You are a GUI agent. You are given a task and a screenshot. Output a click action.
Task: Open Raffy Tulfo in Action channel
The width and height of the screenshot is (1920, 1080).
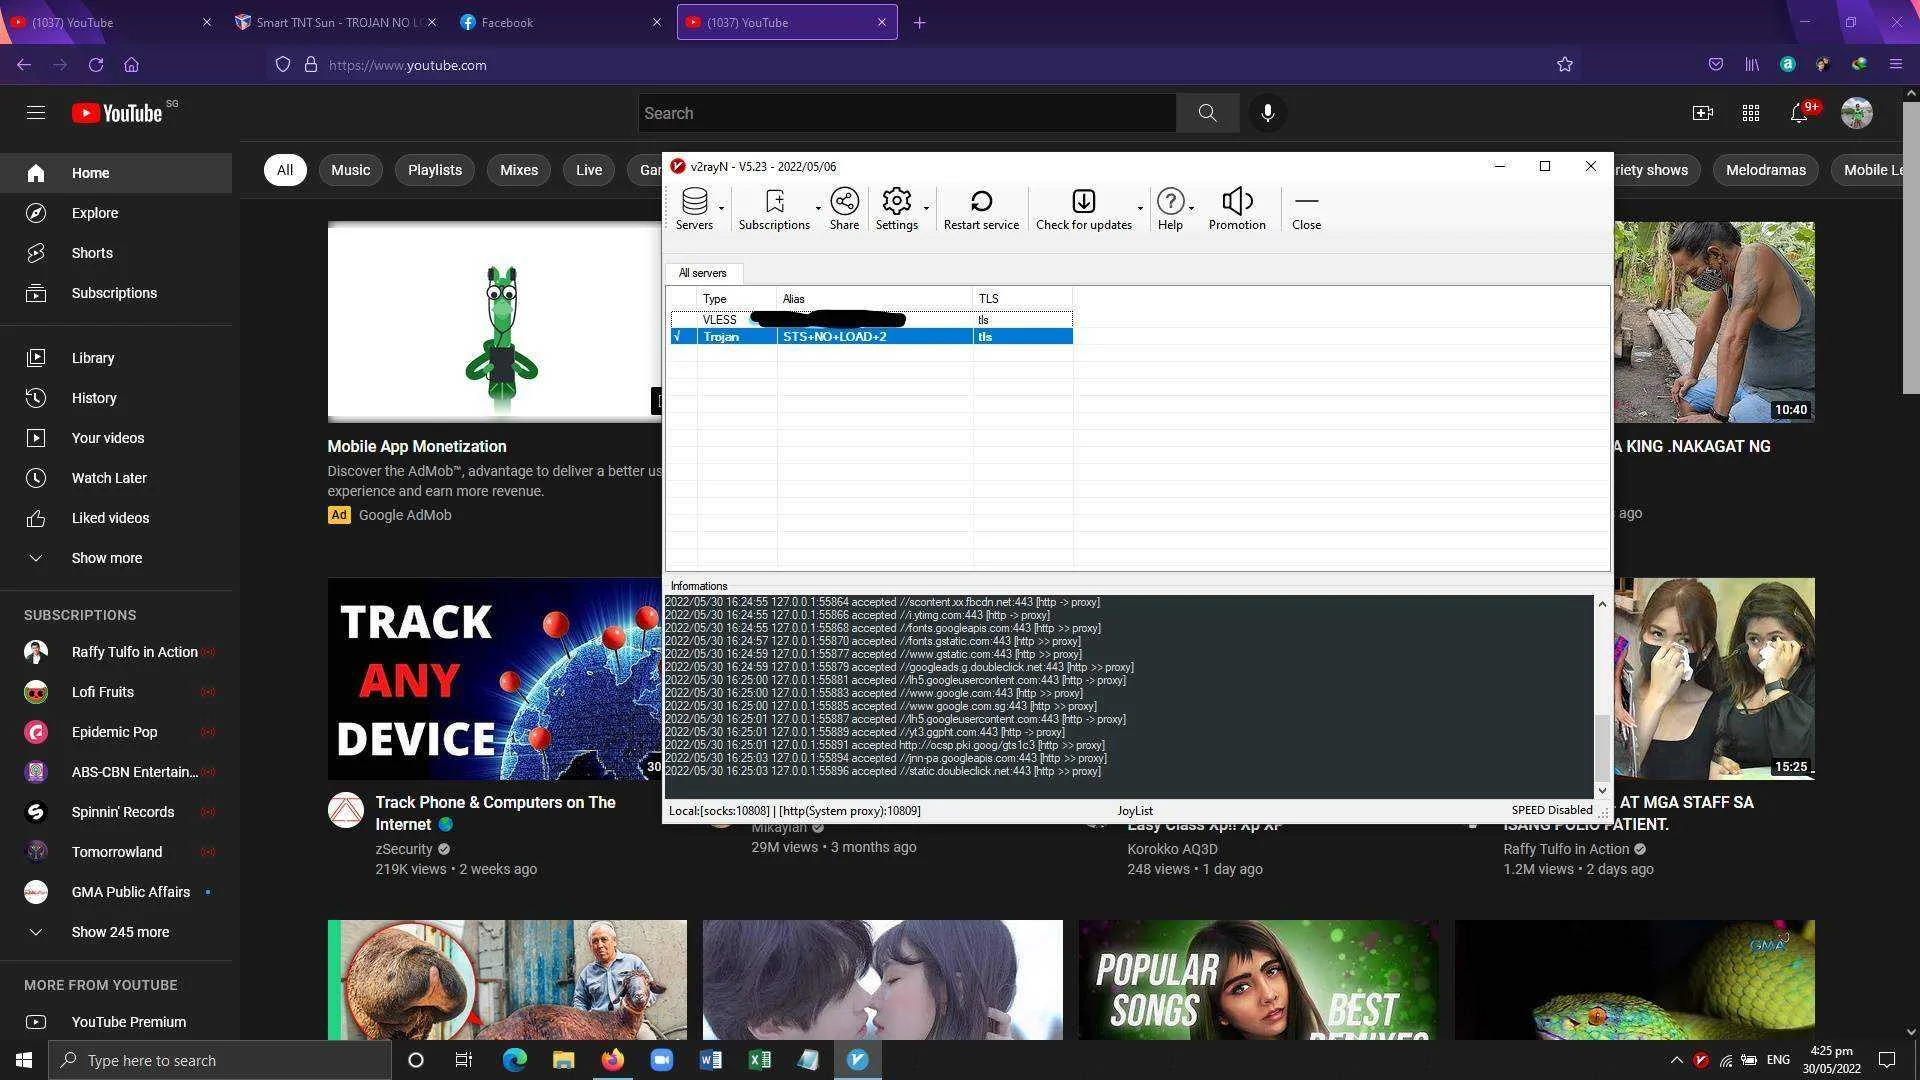(x=116, y=652)
